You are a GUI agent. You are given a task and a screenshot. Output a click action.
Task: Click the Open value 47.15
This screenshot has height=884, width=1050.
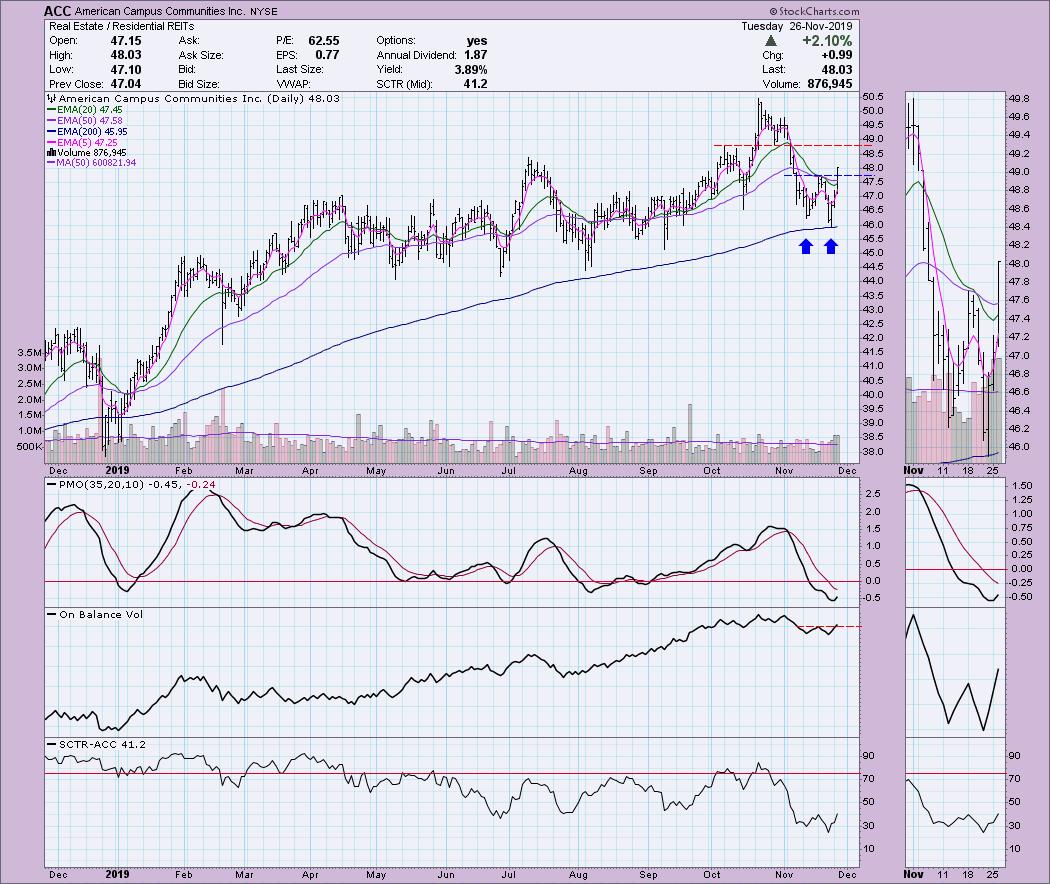click(x=125, y=41)
